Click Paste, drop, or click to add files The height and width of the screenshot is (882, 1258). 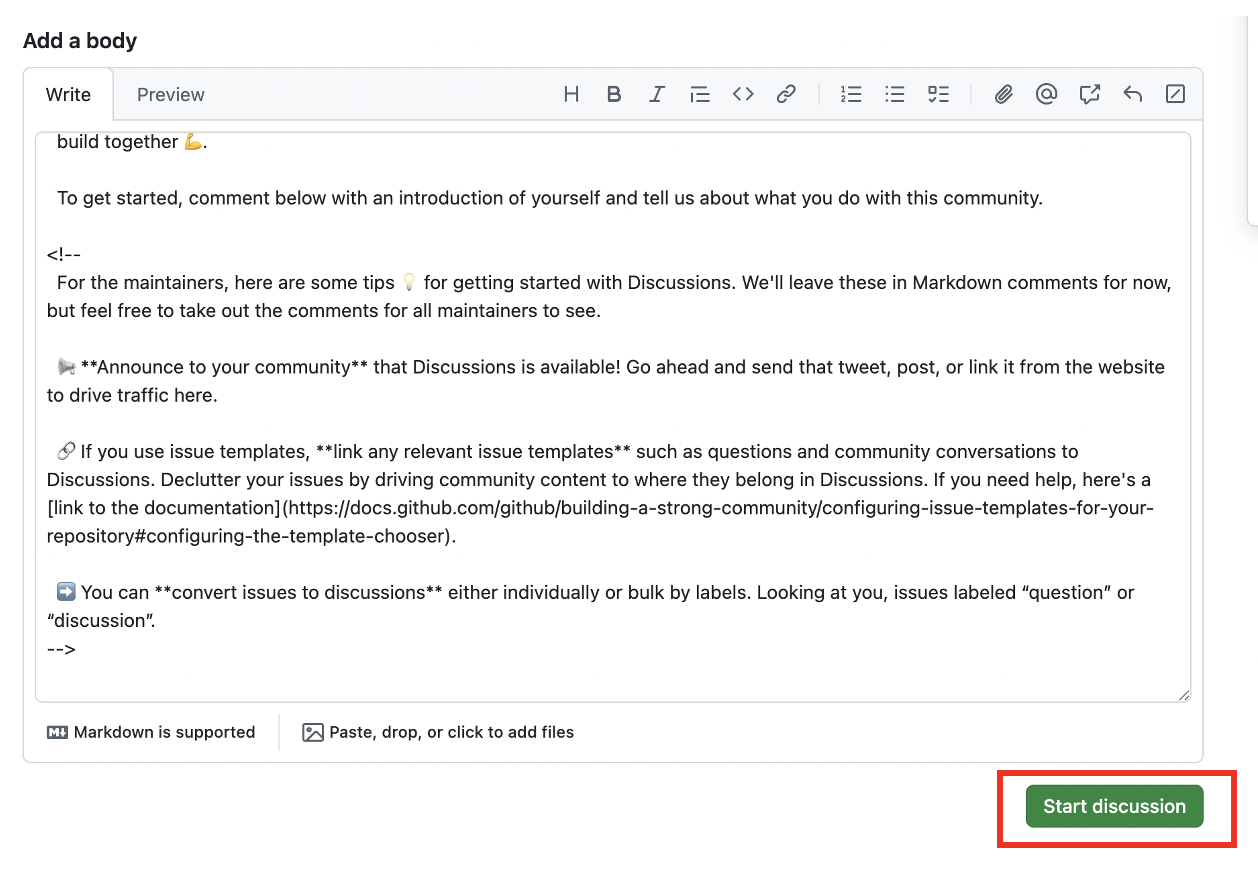(438, 732)
